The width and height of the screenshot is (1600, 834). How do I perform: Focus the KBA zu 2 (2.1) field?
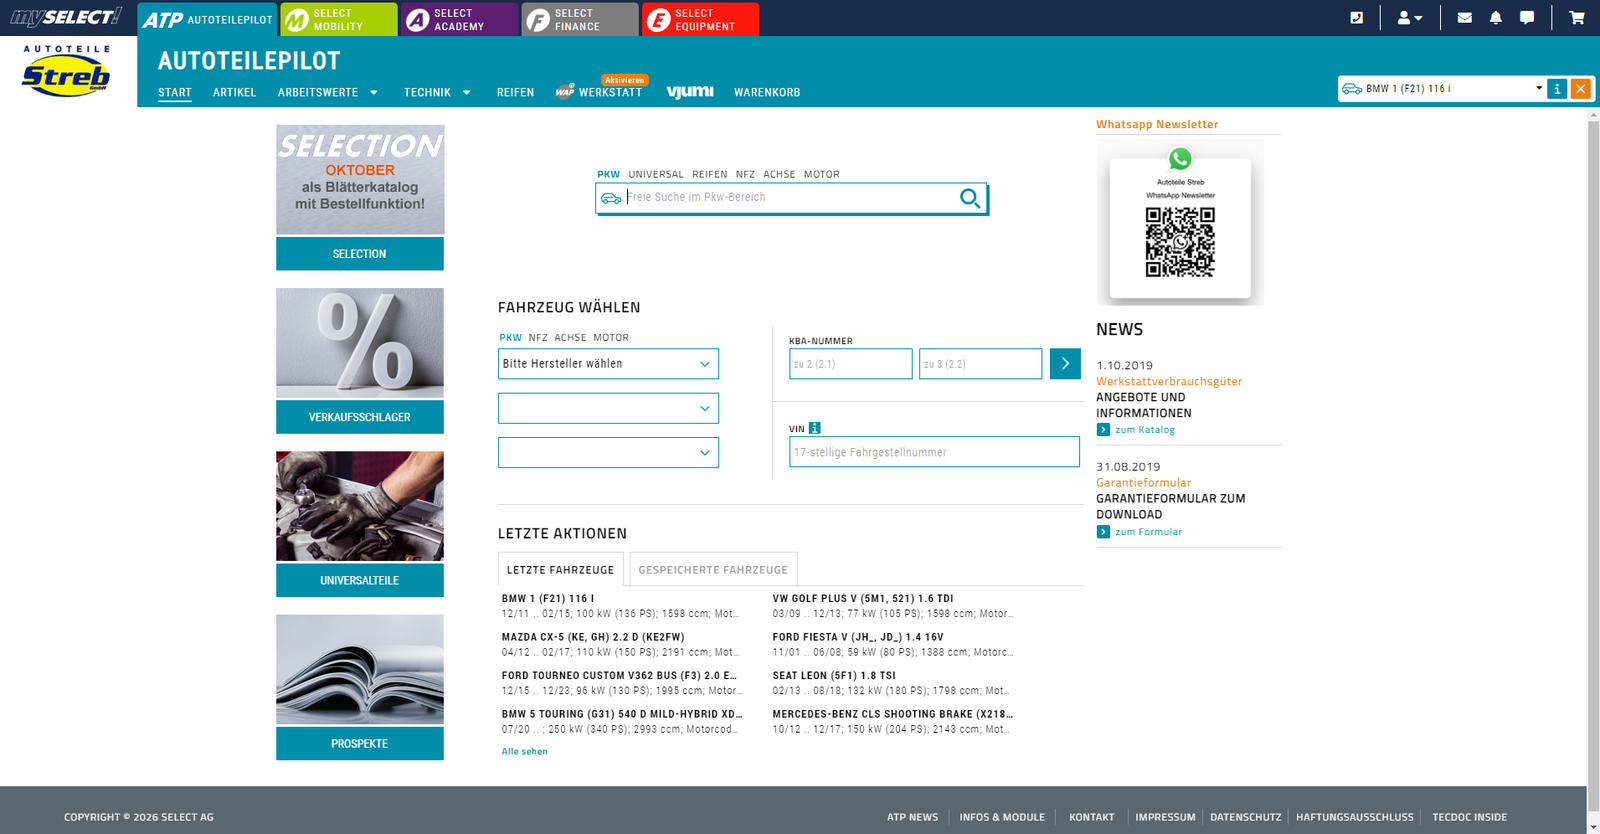pyautogui.click(x=851, y=364)
